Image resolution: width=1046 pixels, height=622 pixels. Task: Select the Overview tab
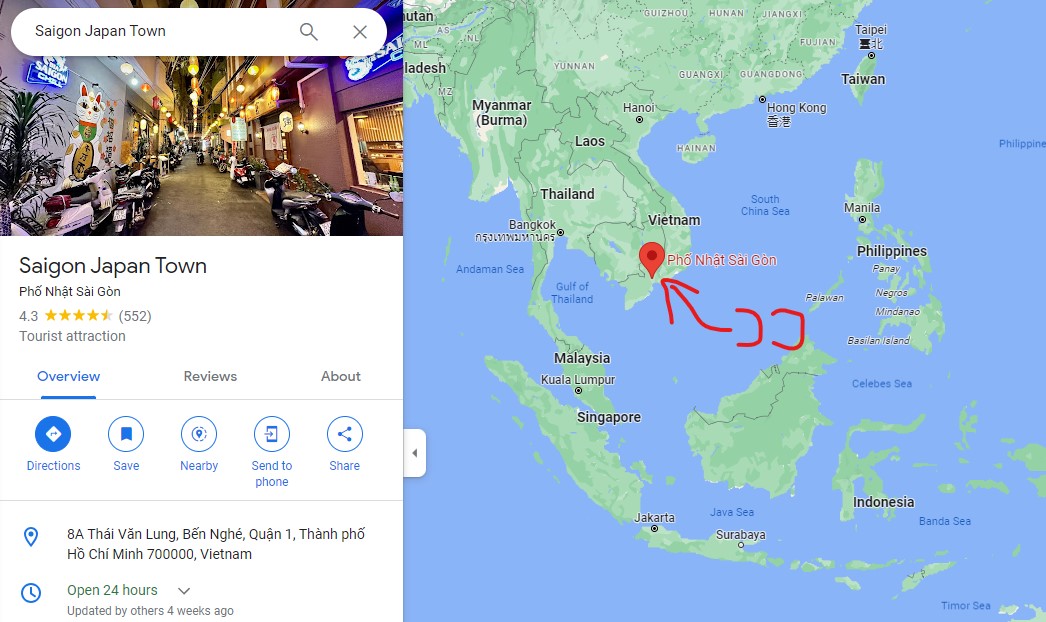click(69, 376)
